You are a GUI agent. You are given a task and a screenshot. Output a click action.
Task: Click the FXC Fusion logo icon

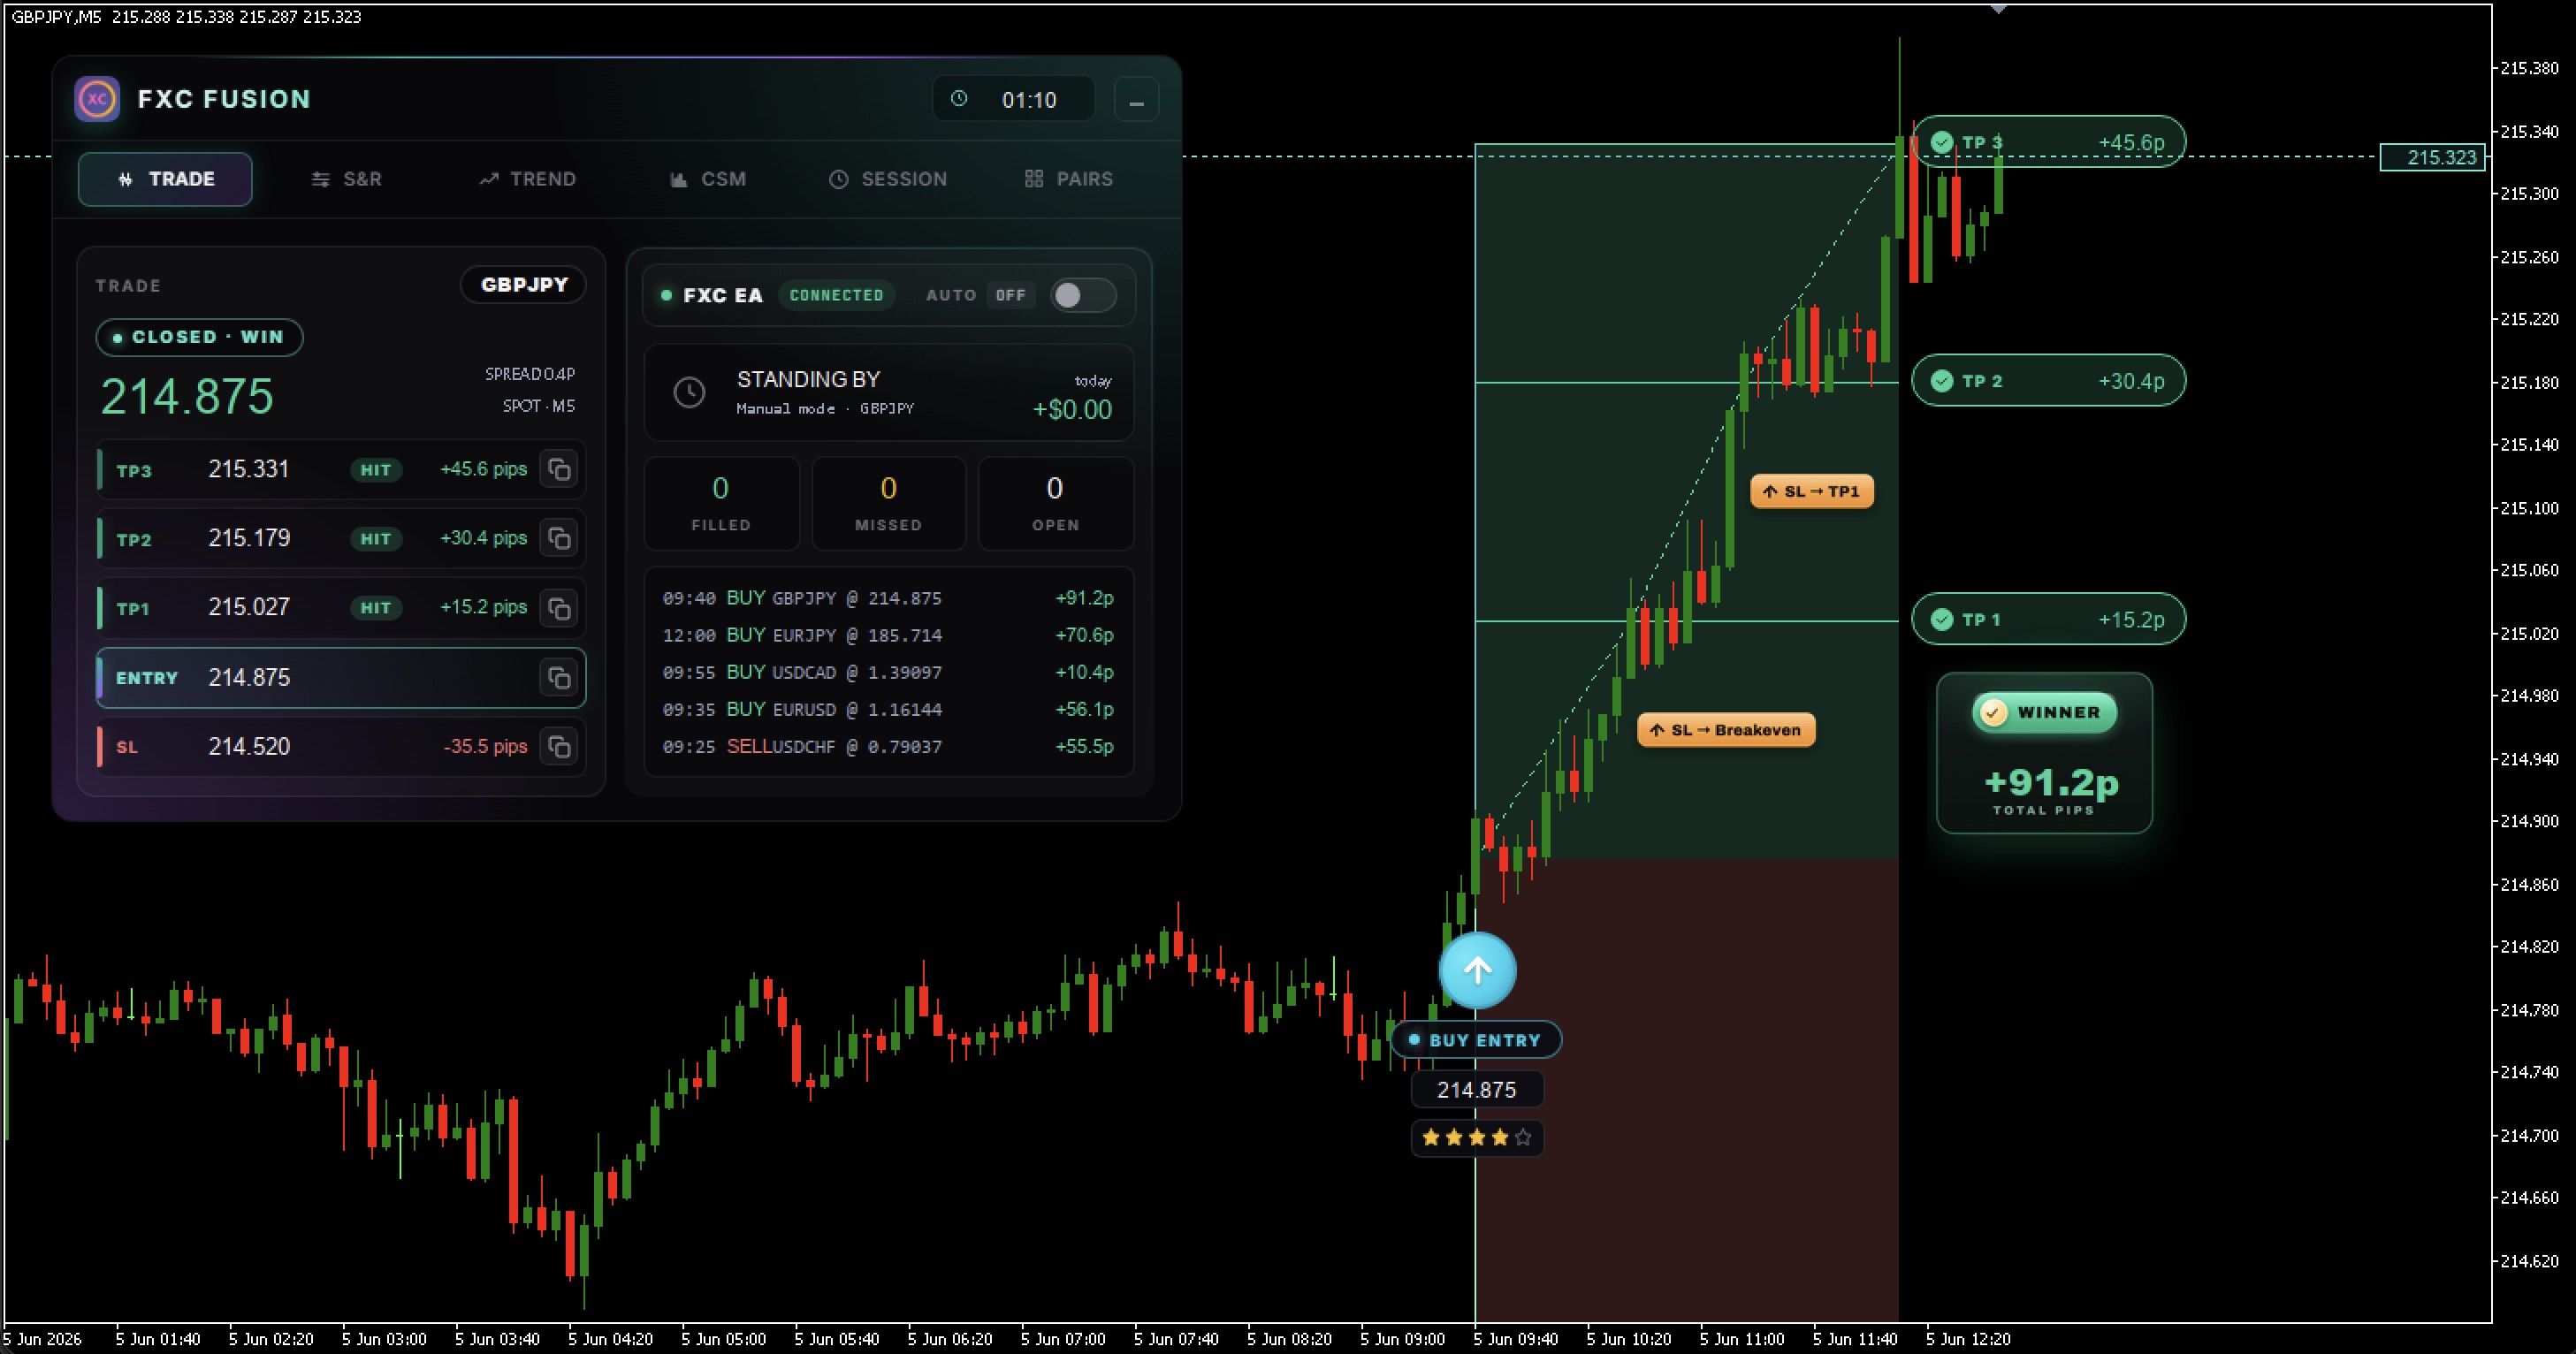[97, 99]
